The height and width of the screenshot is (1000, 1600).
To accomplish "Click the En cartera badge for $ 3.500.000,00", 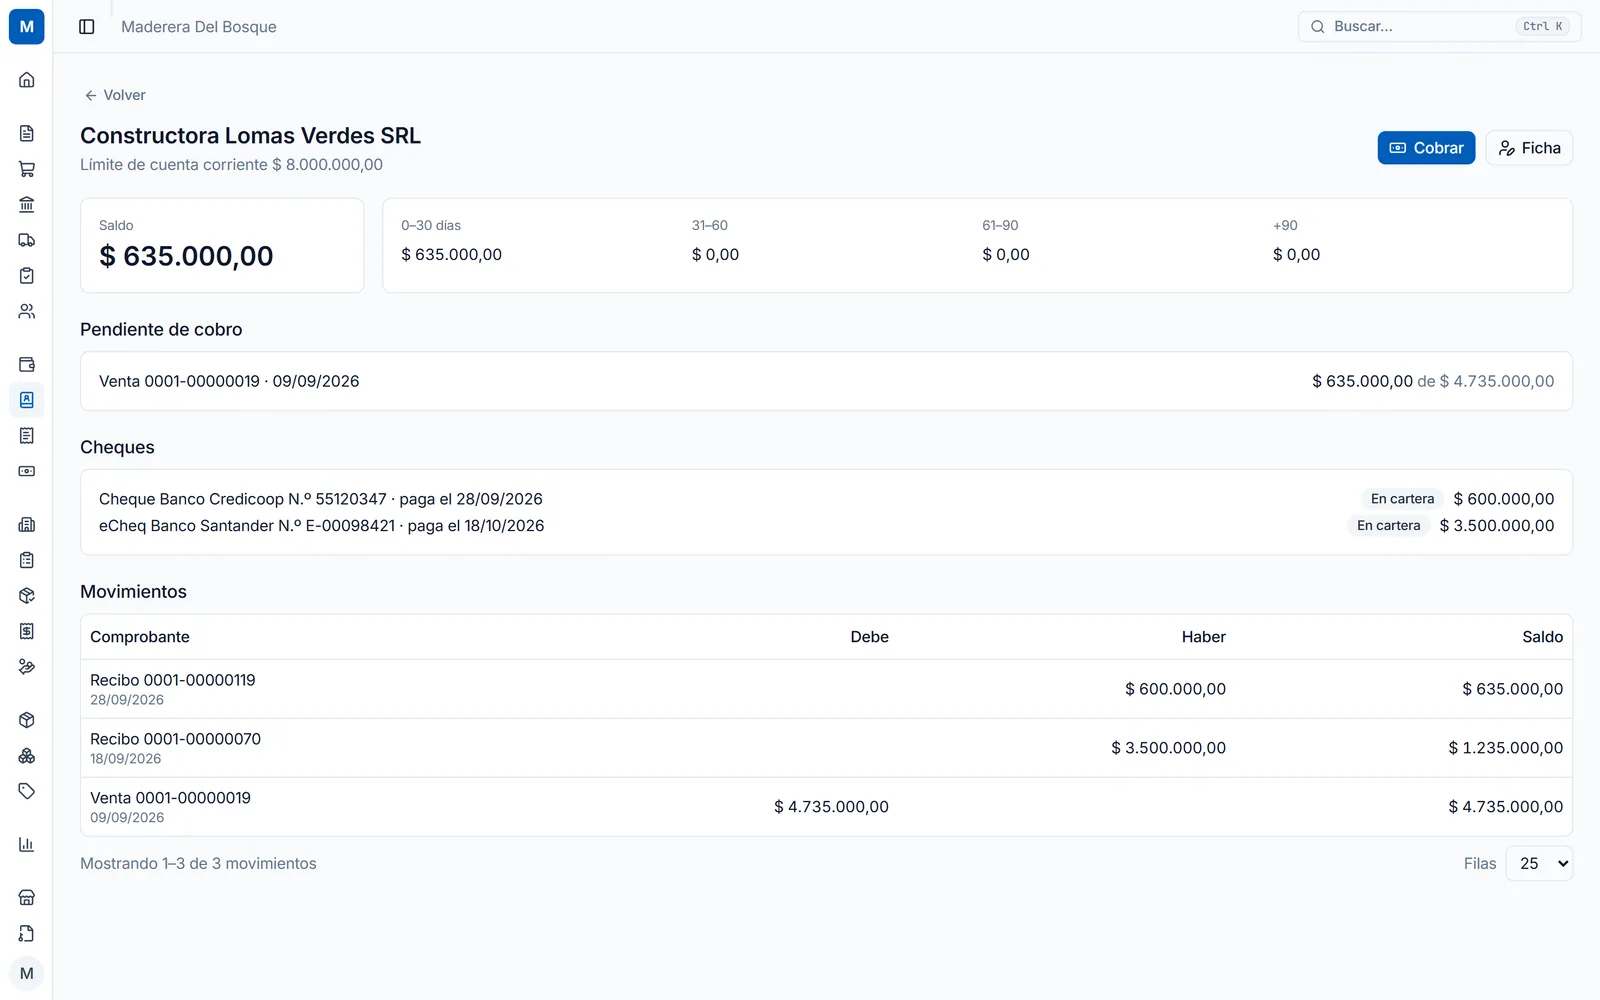I will (1388, 526).
